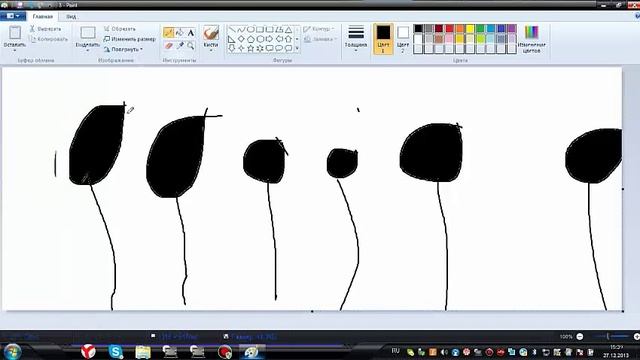Choose the Triangle shape

[x=289, y=29]
